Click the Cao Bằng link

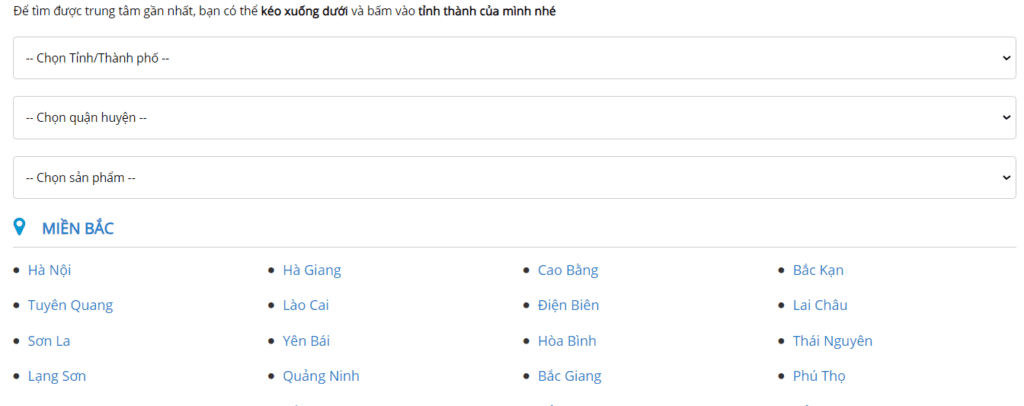[x=568, y=270]
